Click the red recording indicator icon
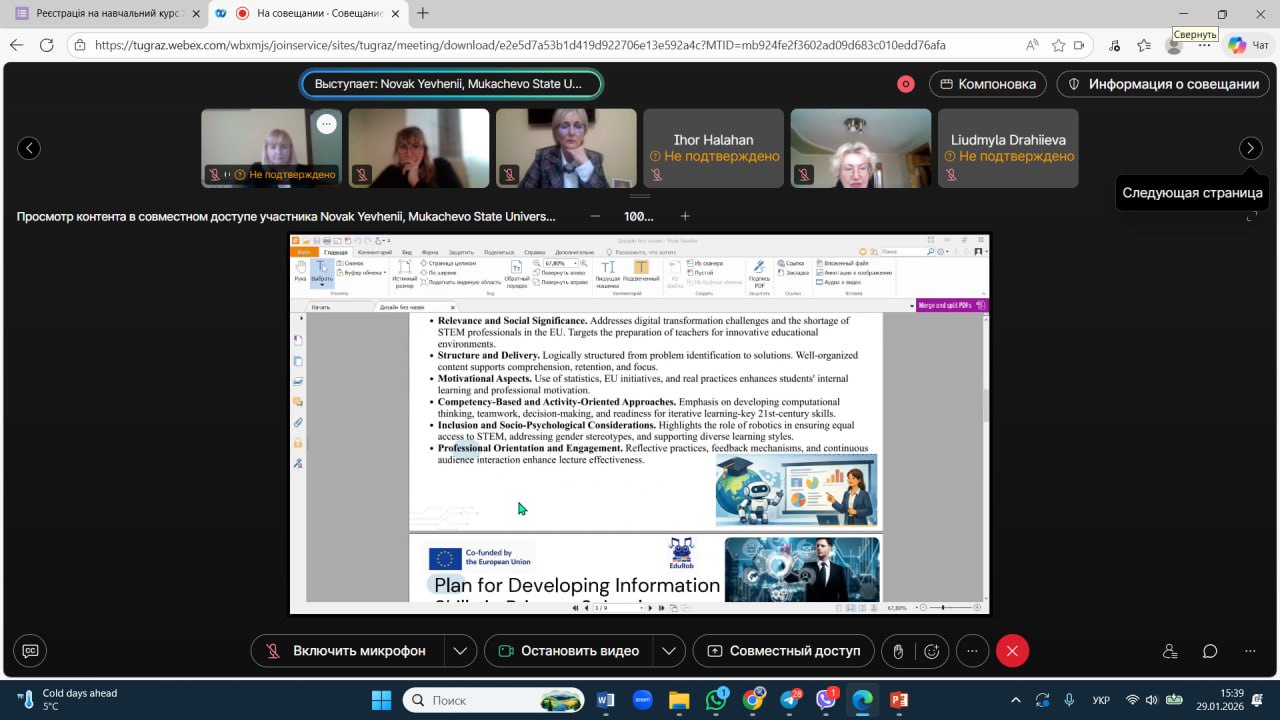This screenshot has width=1280, height=720. point(906,84)
